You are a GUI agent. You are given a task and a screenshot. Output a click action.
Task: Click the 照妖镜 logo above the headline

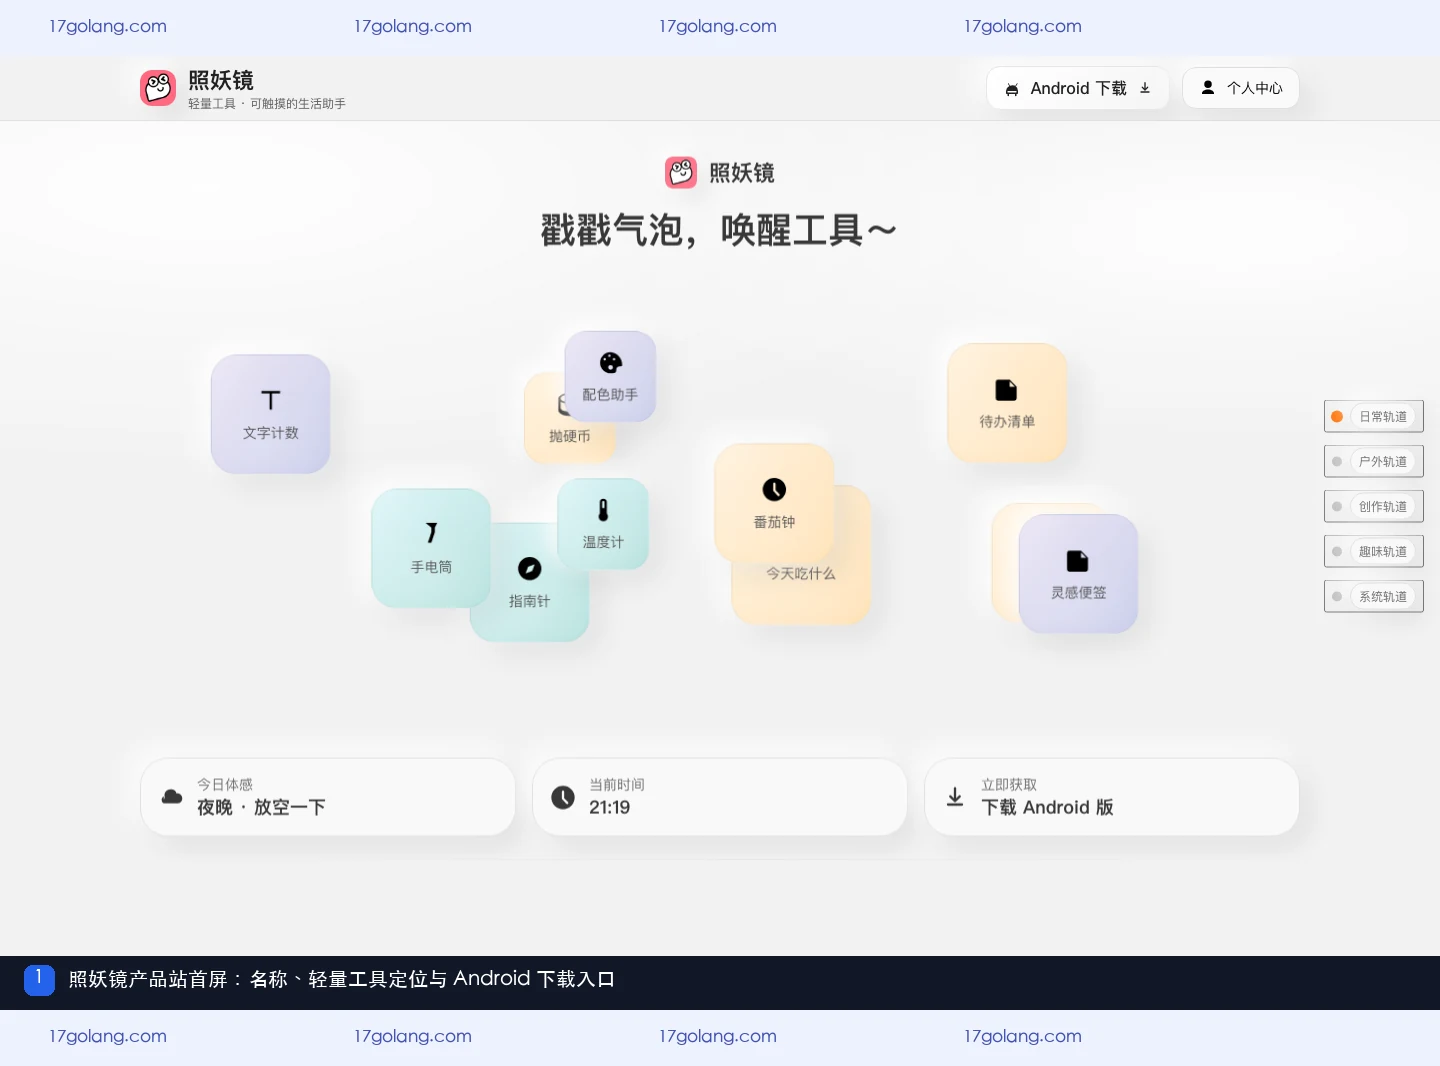pyautogui.click(x=681, y=172)
